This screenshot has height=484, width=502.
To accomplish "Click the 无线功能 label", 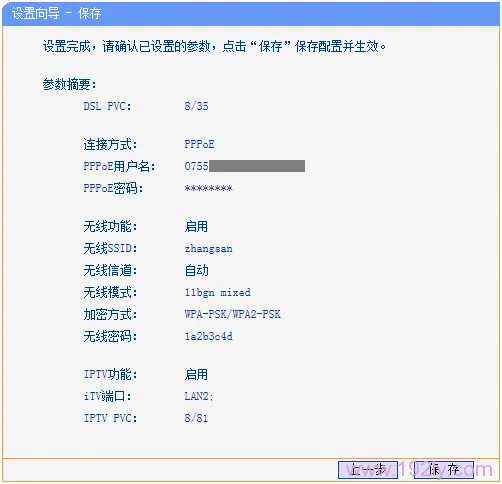I will pos(110,227).
